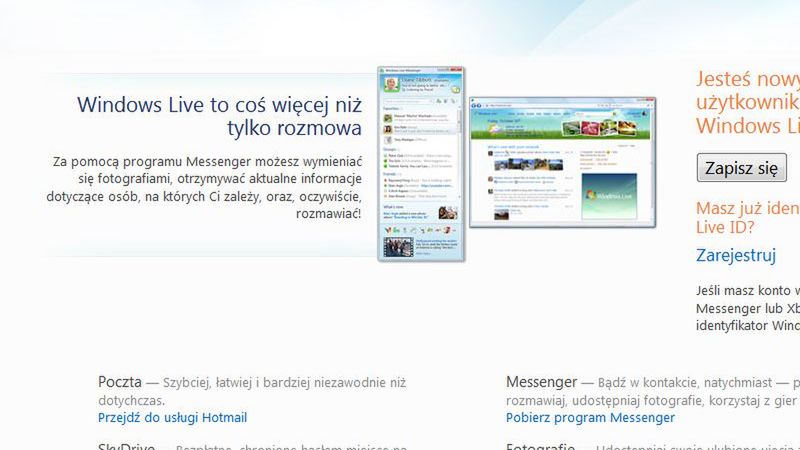Viewport: 800px width, 450px height.
Task: Click the Poczta service heading
Action: (120, 382)
